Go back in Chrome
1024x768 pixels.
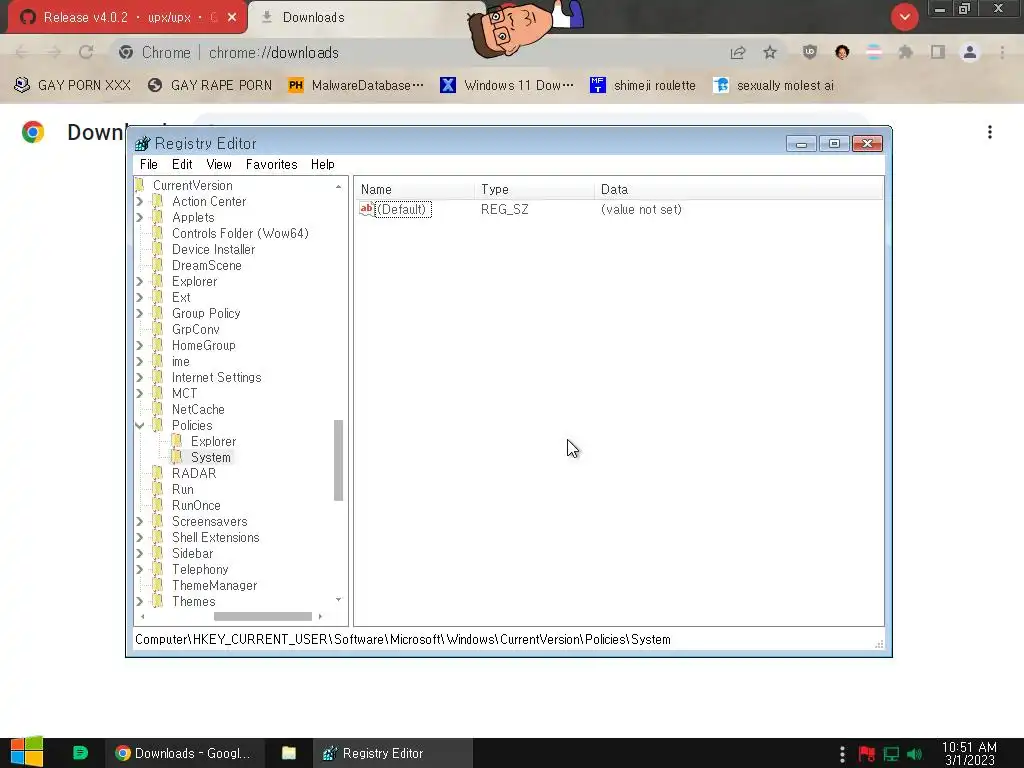22,53
